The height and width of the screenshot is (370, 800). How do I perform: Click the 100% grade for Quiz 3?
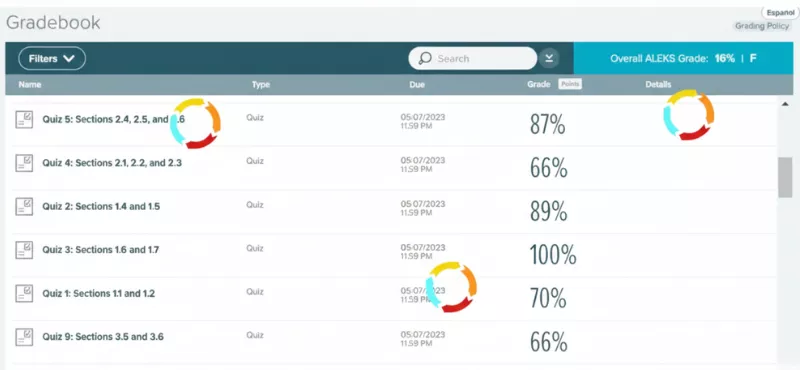pos(553,255)
